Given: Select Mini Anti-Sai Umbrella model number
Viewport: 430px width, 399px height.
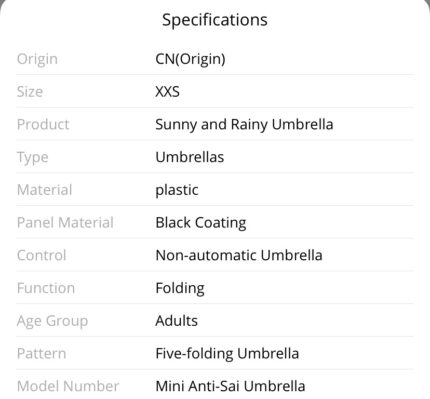Looking at the screenshot, I should click(230, 386).
